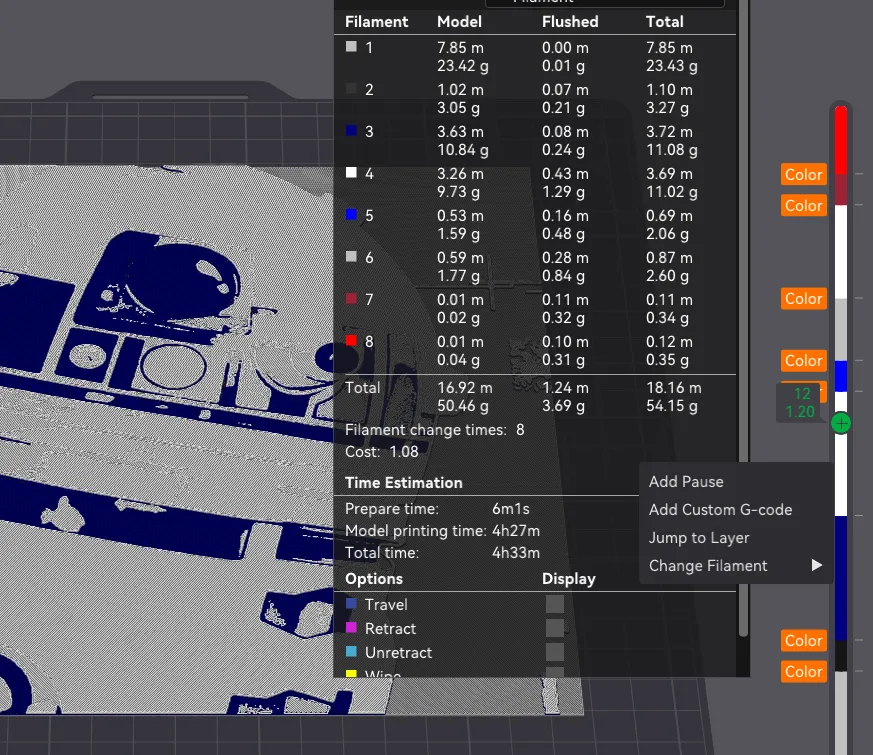Click the Filament column header
Screen dimensions: 873x755
[x=376, y=22]
